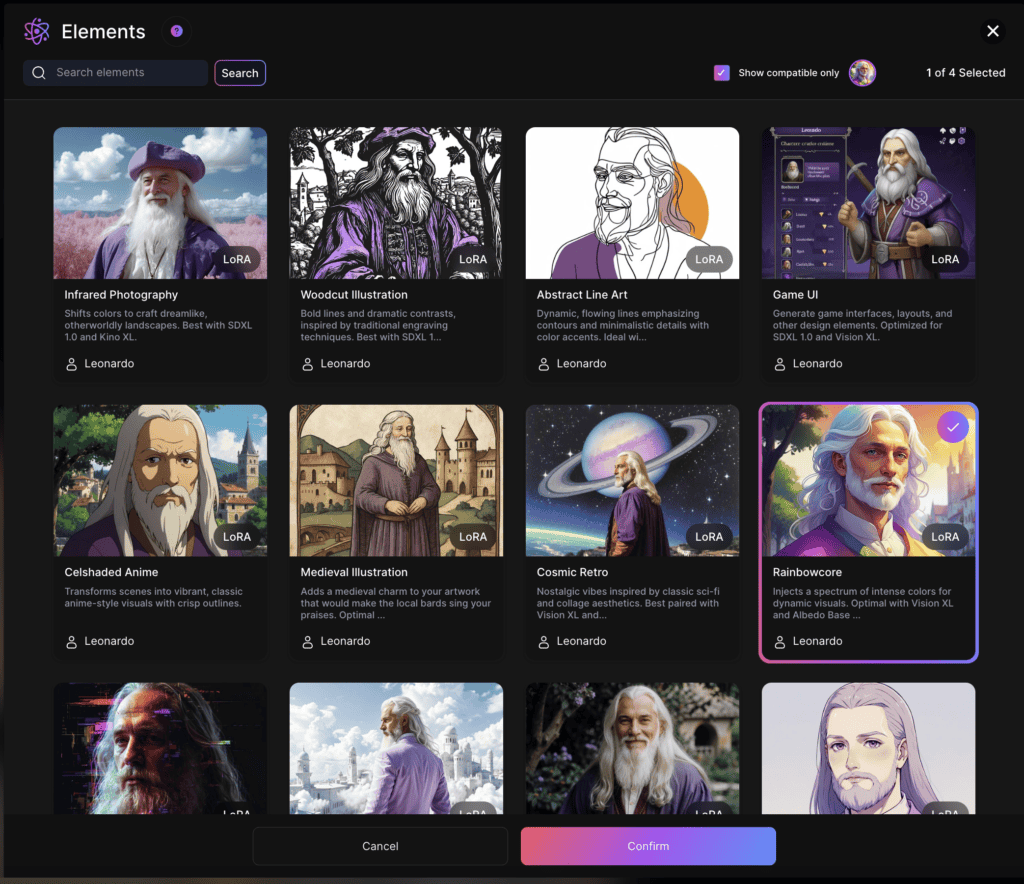Select the glitch-style wizard thumbnail in bottom row
The width and height of the screenshot is (1024, 884).
tap(160, 748)
